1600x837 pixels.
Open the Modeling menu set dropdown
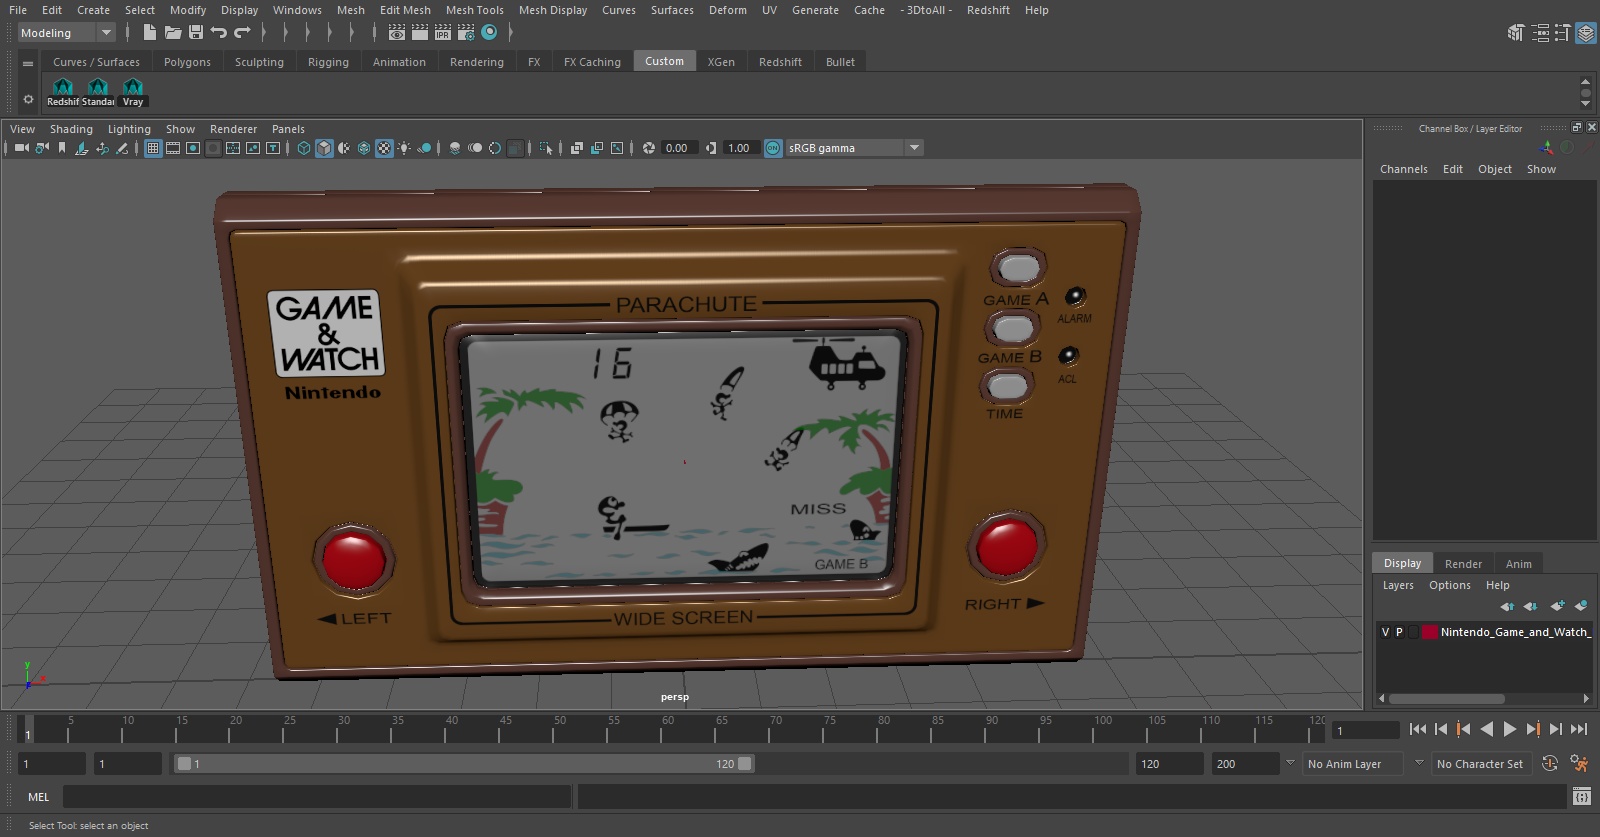pyautogui.click(x=66, y=33)
